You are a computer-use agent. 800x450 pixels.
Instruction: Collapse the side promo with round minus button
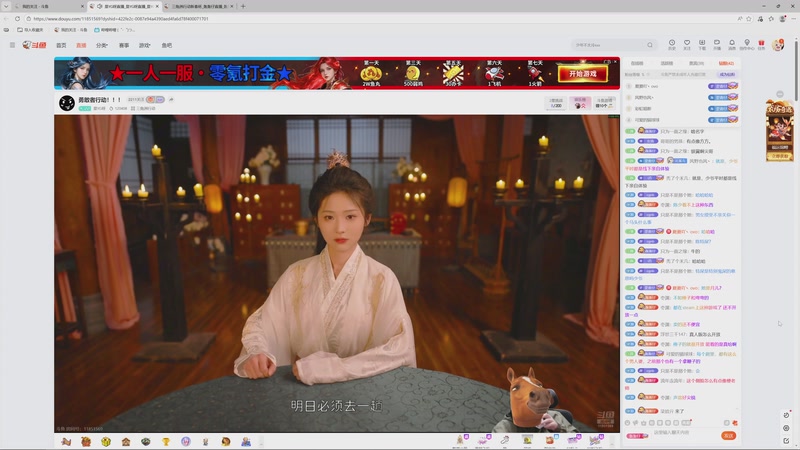click(780, 94)
